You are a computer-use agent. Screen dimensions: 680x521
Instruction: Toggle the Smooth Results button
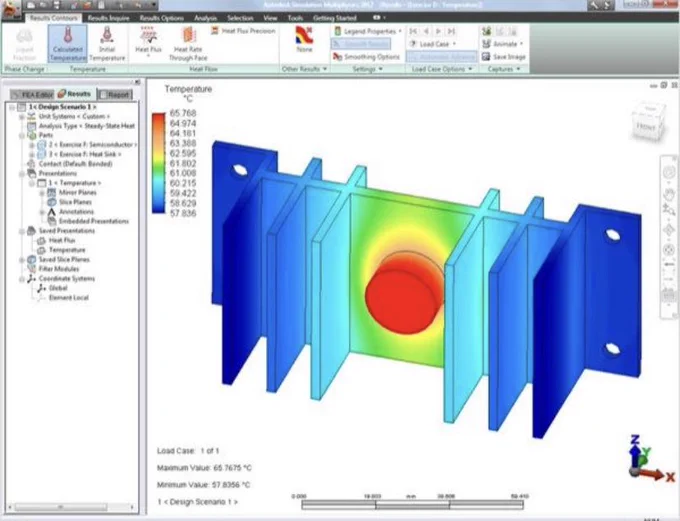coord(361,44)
